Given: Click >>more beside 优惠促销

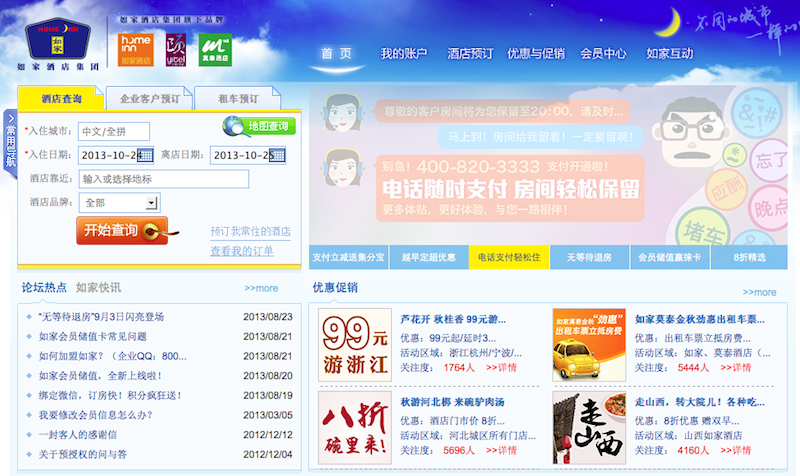Looking at the screenshot, I should click(759, 292).
